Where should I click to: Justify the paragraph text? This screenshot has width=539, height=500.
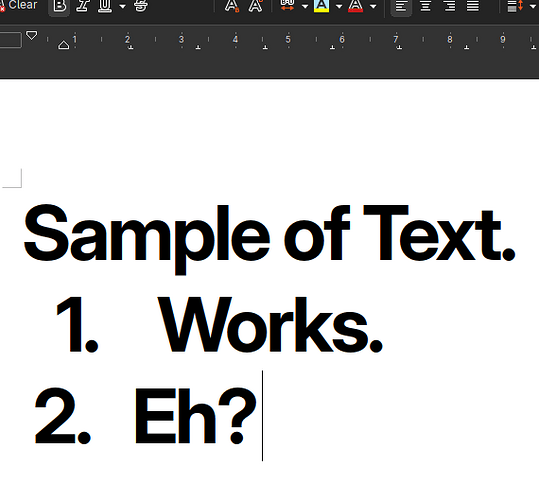tap(473, 6)
